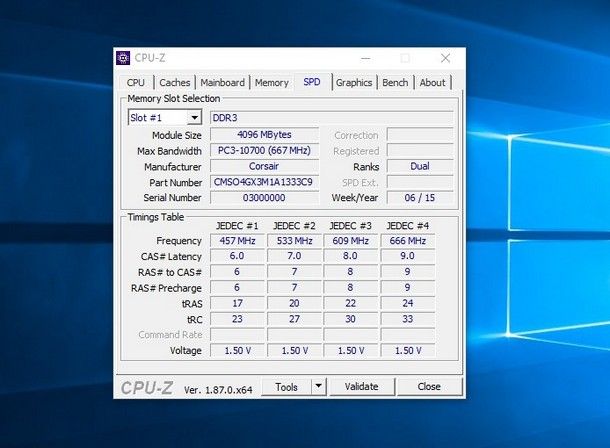
Task: Click the JEDEC #2 column header
Action: (x=294, y=226)
